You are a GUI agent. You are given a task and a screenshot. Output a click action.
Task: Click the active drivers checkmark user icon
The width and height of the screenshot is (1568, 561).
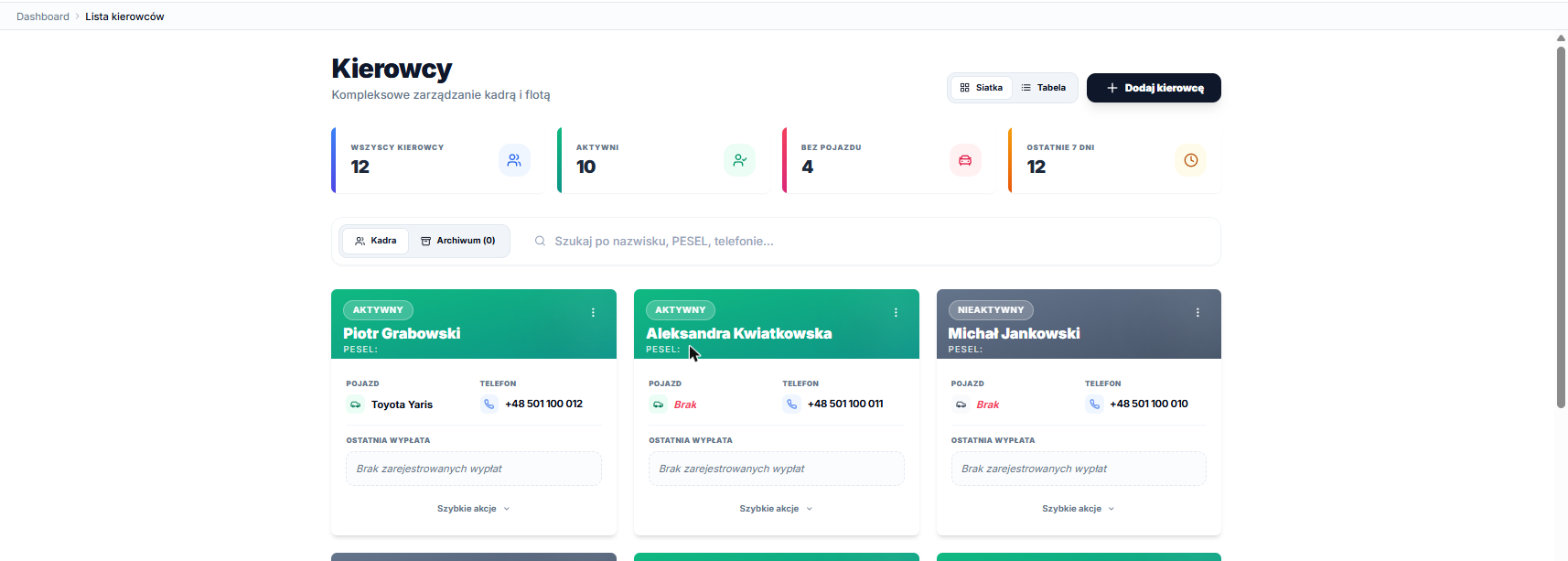(739, 160)
